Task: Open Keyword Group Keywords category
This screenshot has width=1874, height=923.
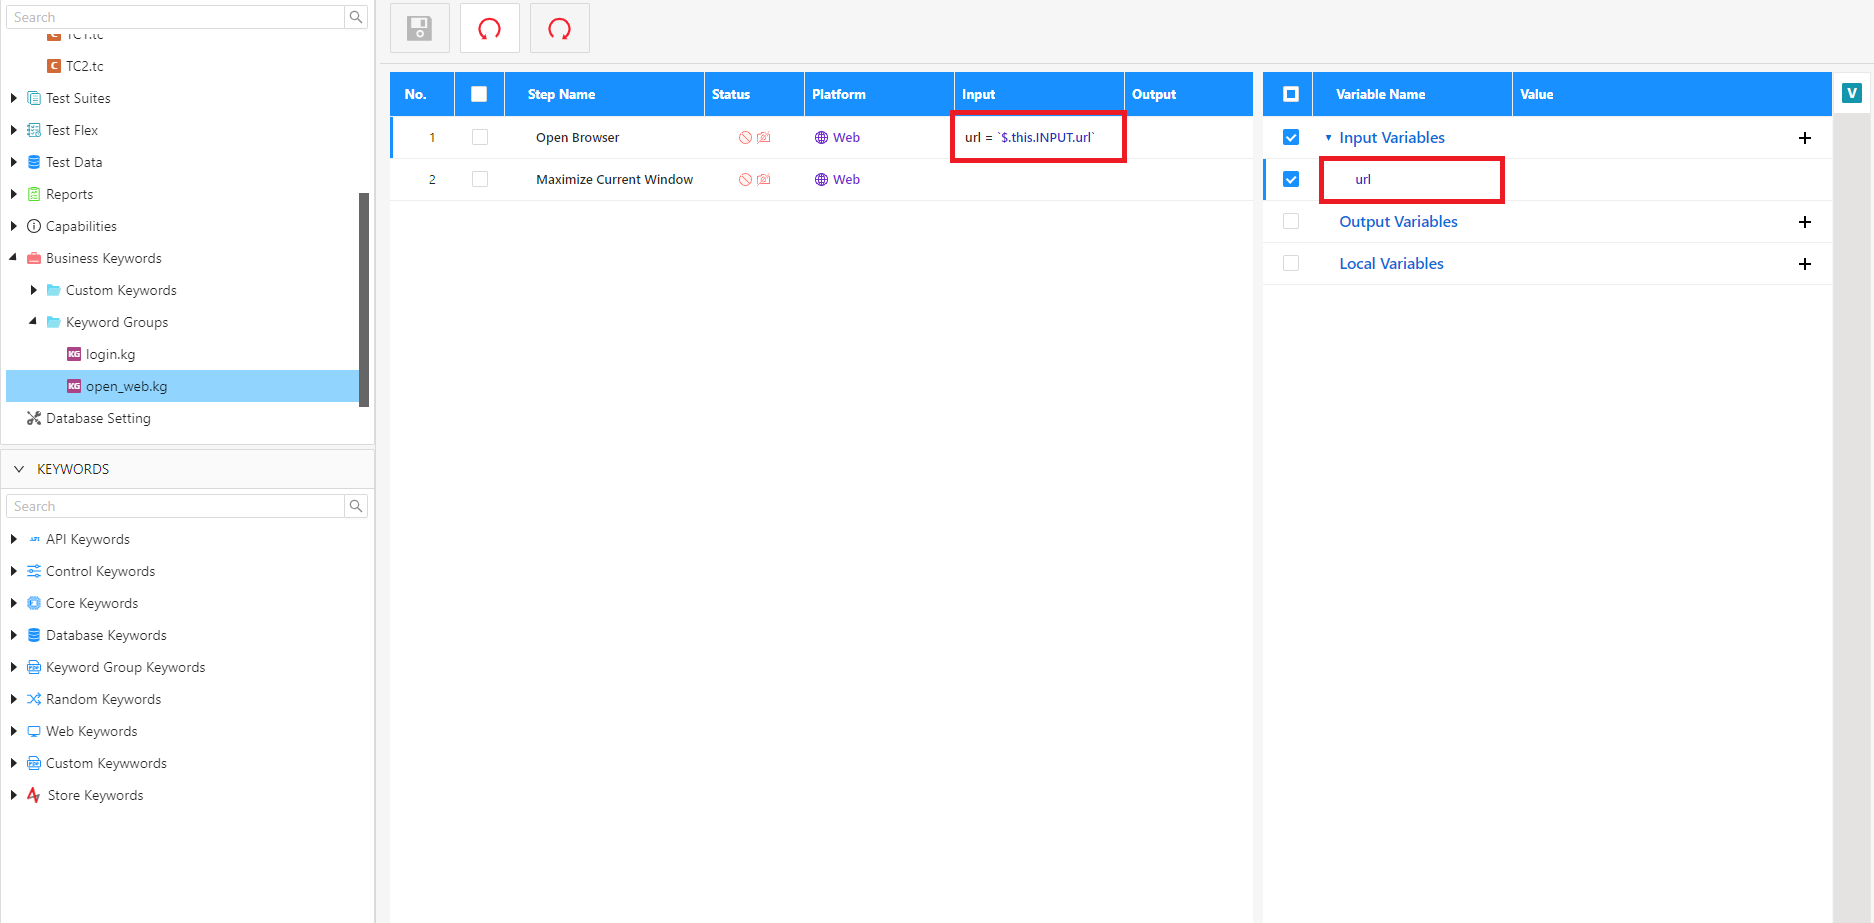Action: click(125, 667)
